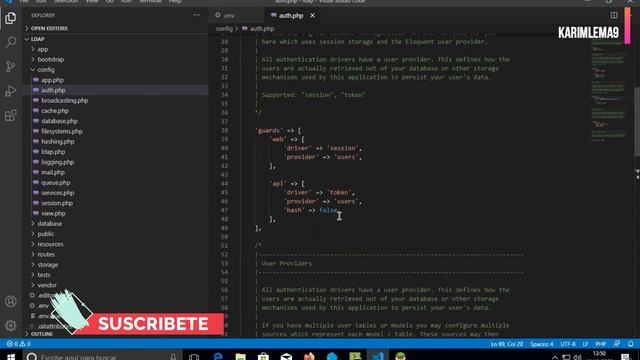Open Source Control view
Screen dimensions: 640x360
tap(11, 66)
